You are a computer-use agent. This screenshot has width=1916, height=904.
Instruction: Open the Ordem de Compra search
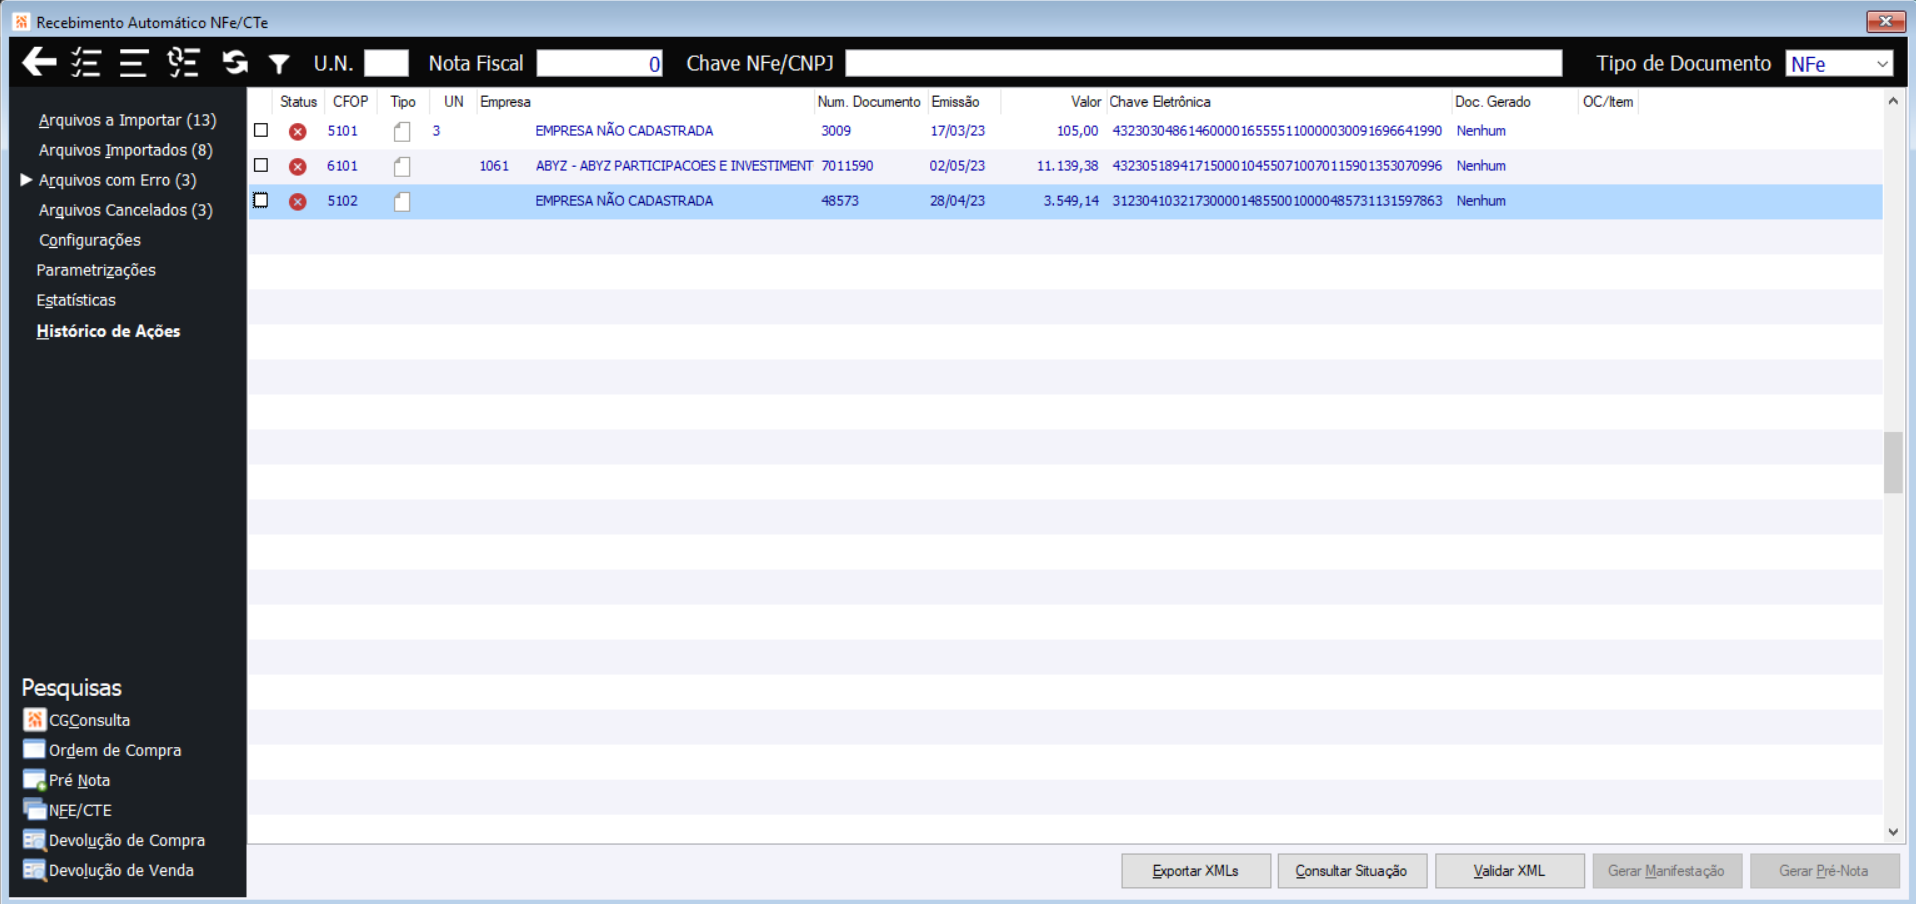103,750
